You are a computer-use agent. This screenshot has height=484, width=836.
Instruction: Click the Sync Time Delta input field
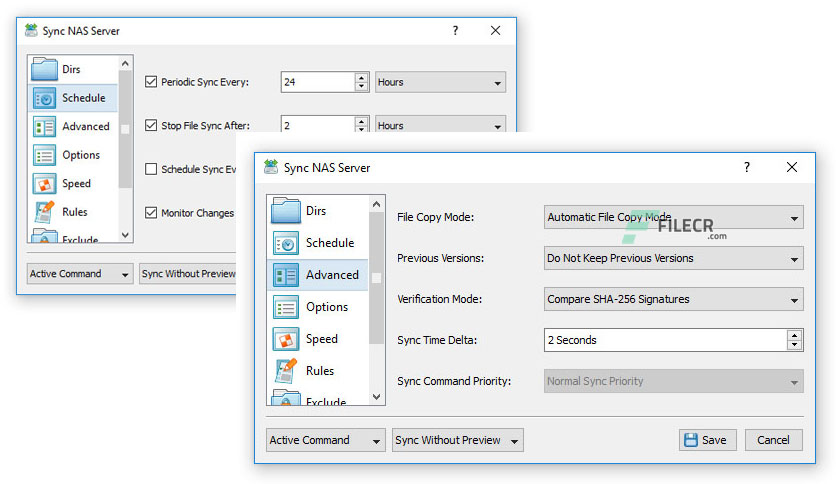(x=664, y=340)
